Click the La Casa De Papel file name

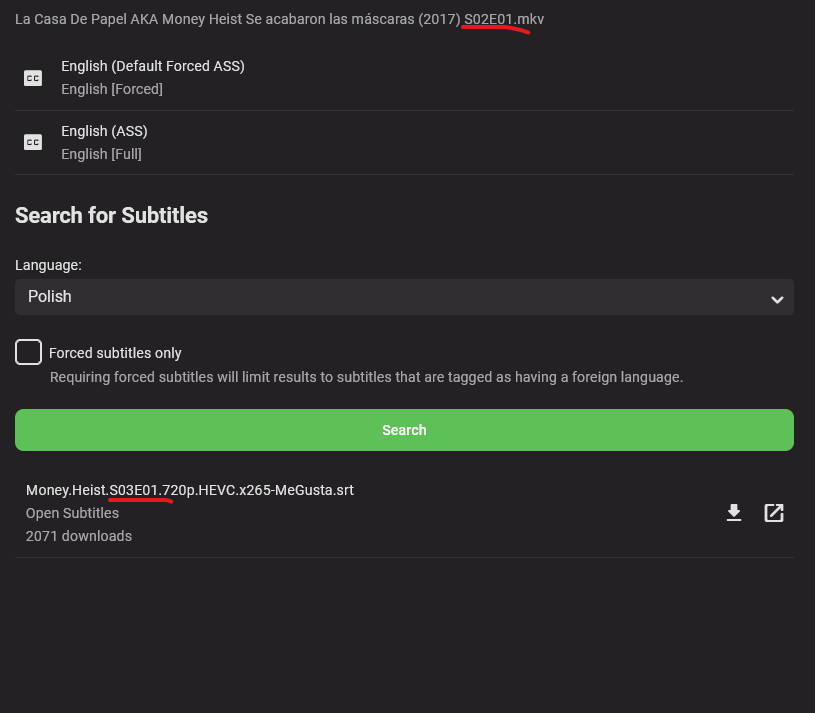[279, 19]
